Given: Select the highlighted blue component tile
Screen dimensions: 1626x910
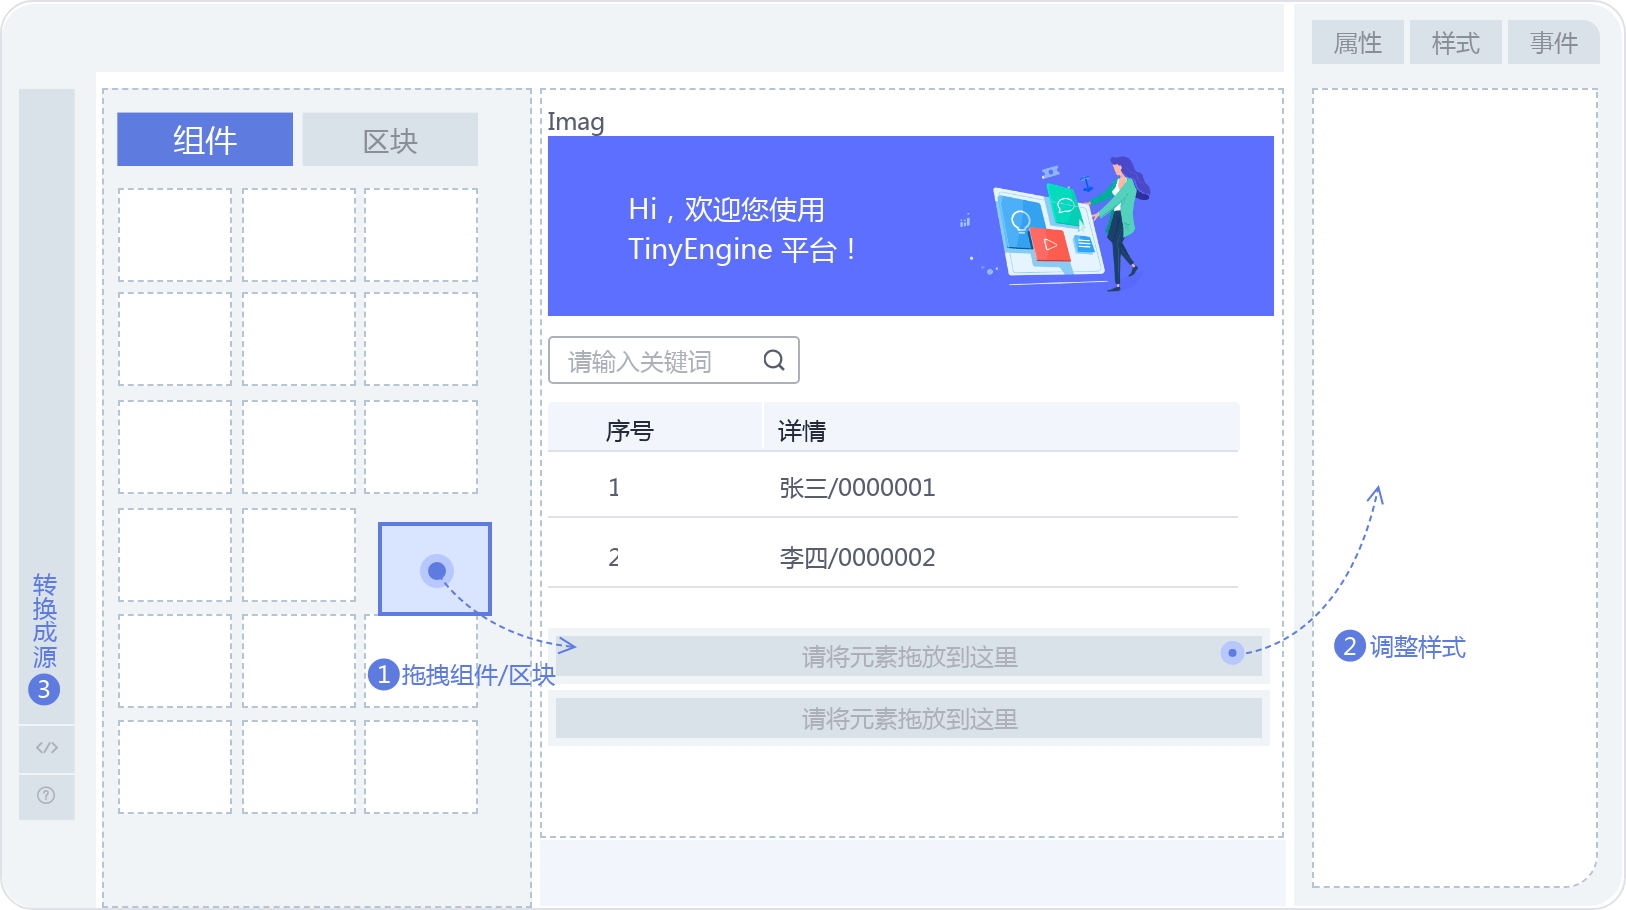Looking at the screenshot, I should [x=435, y=569].
